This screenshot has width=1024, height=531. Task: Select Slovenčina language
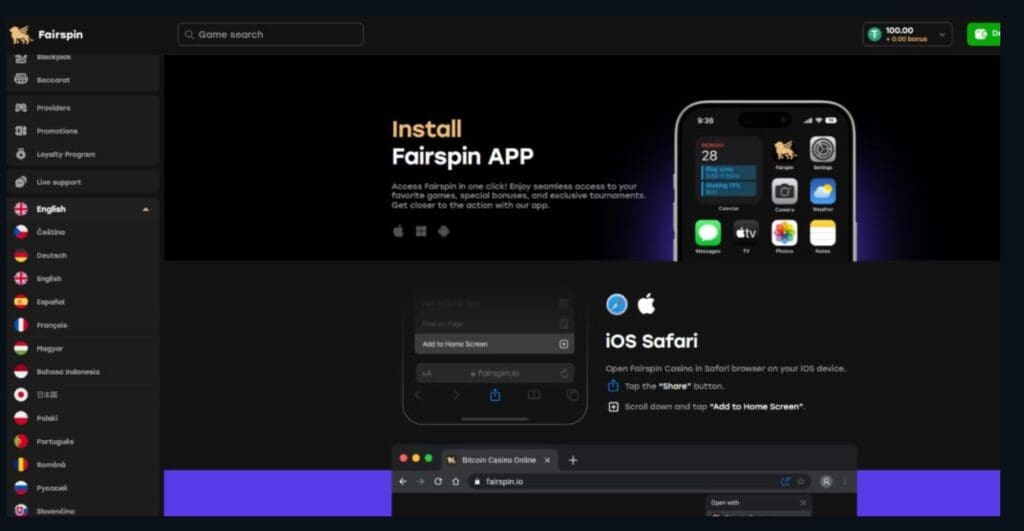tap(84, 511)
